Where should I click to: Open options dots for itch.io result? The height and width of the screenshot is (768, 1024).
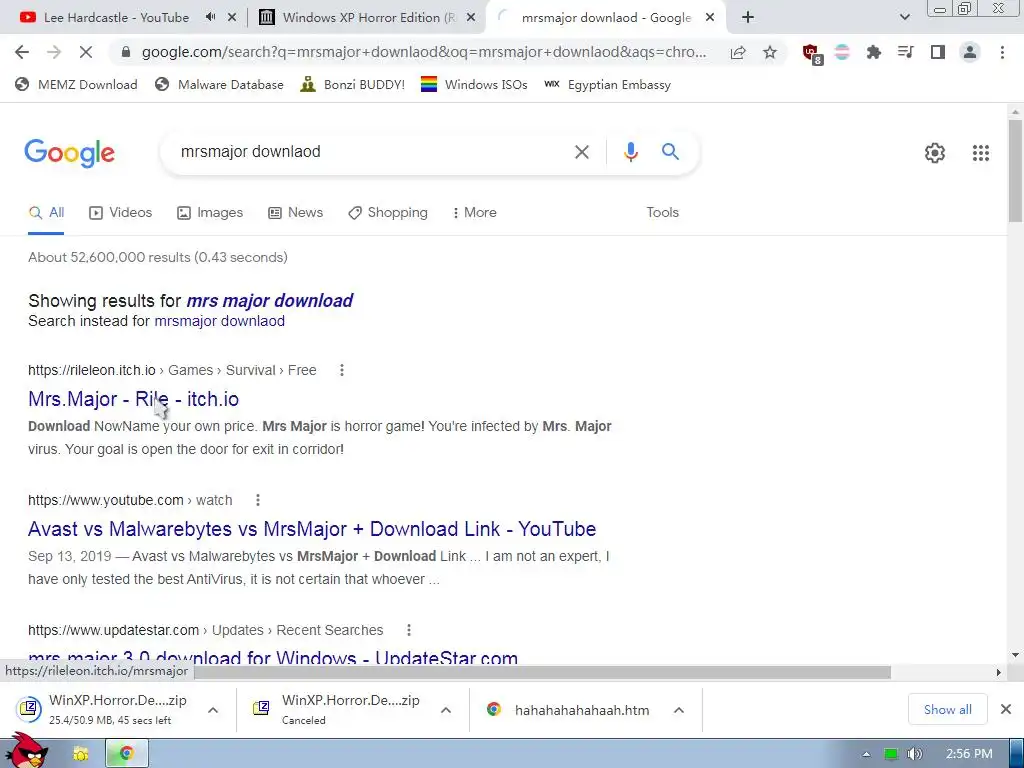pos(342,370)
